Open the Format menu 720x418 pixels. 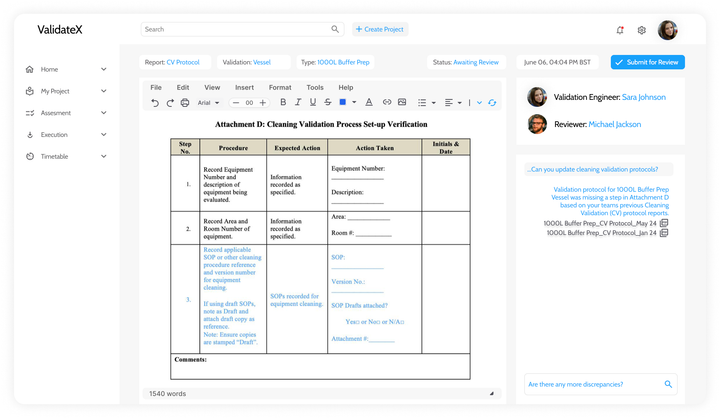(280, 87)
